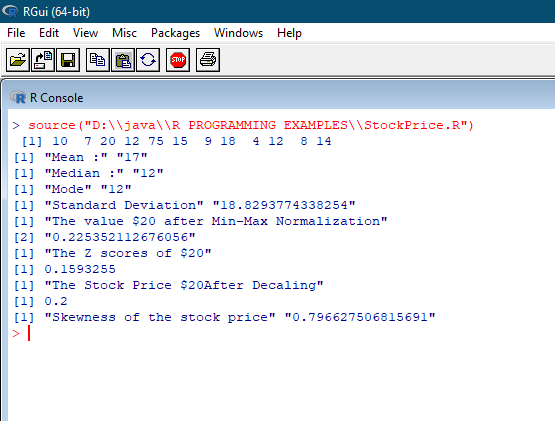Viewport: 555px width, 421px height.
Task: Click the "The Z scores of $20" line
Action: point(113,253)
